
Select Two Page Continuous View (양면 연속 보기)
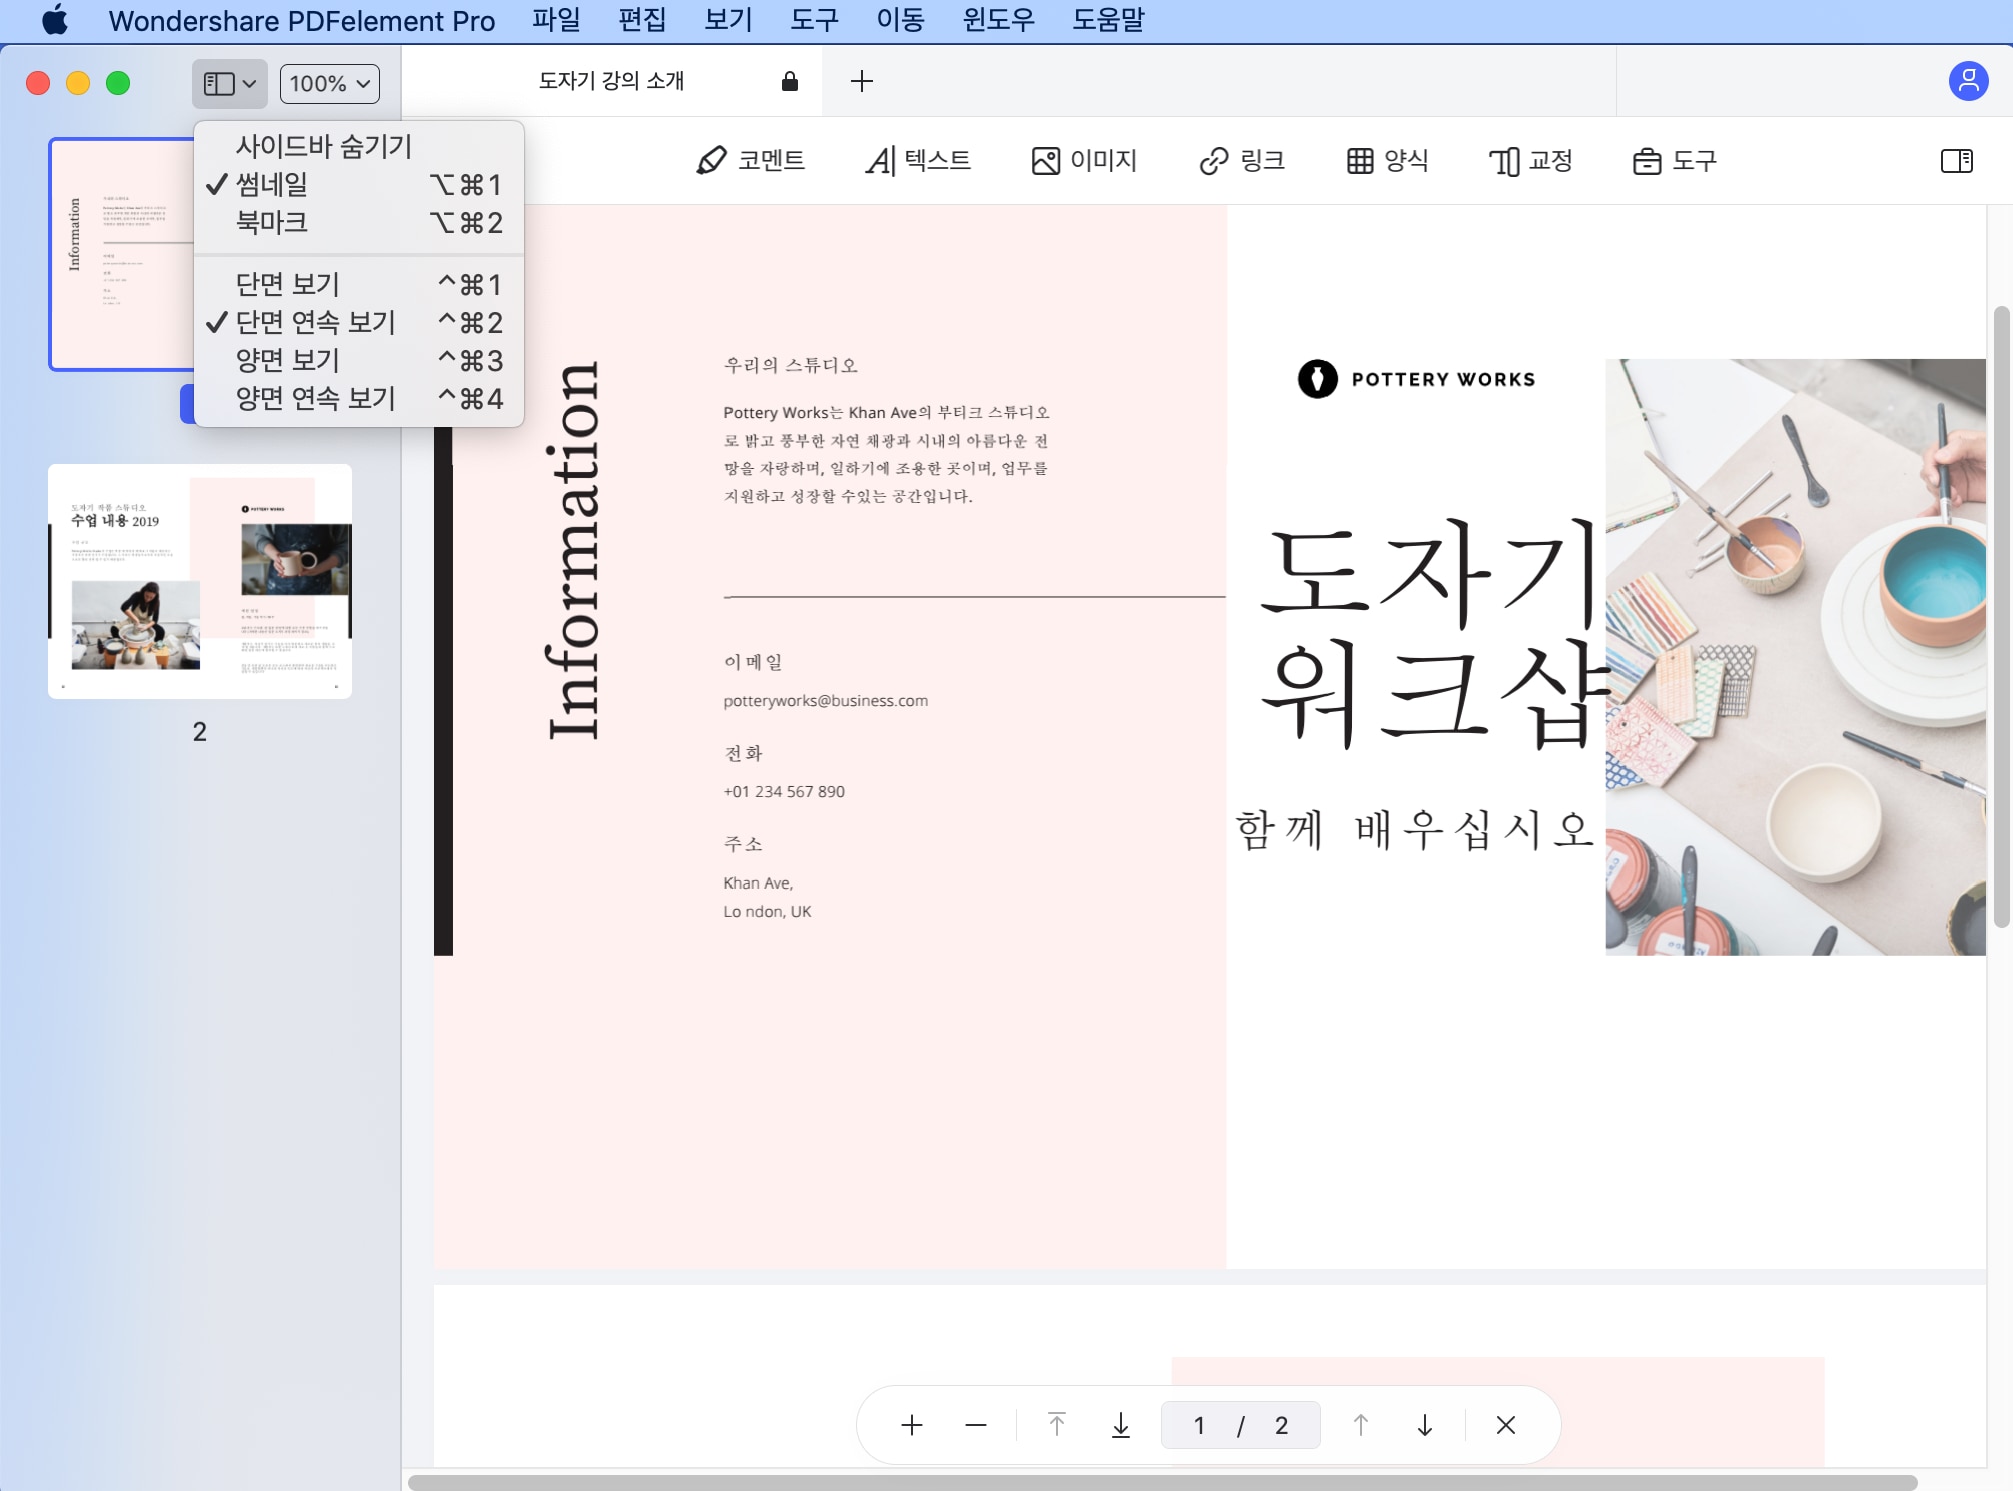358,398
